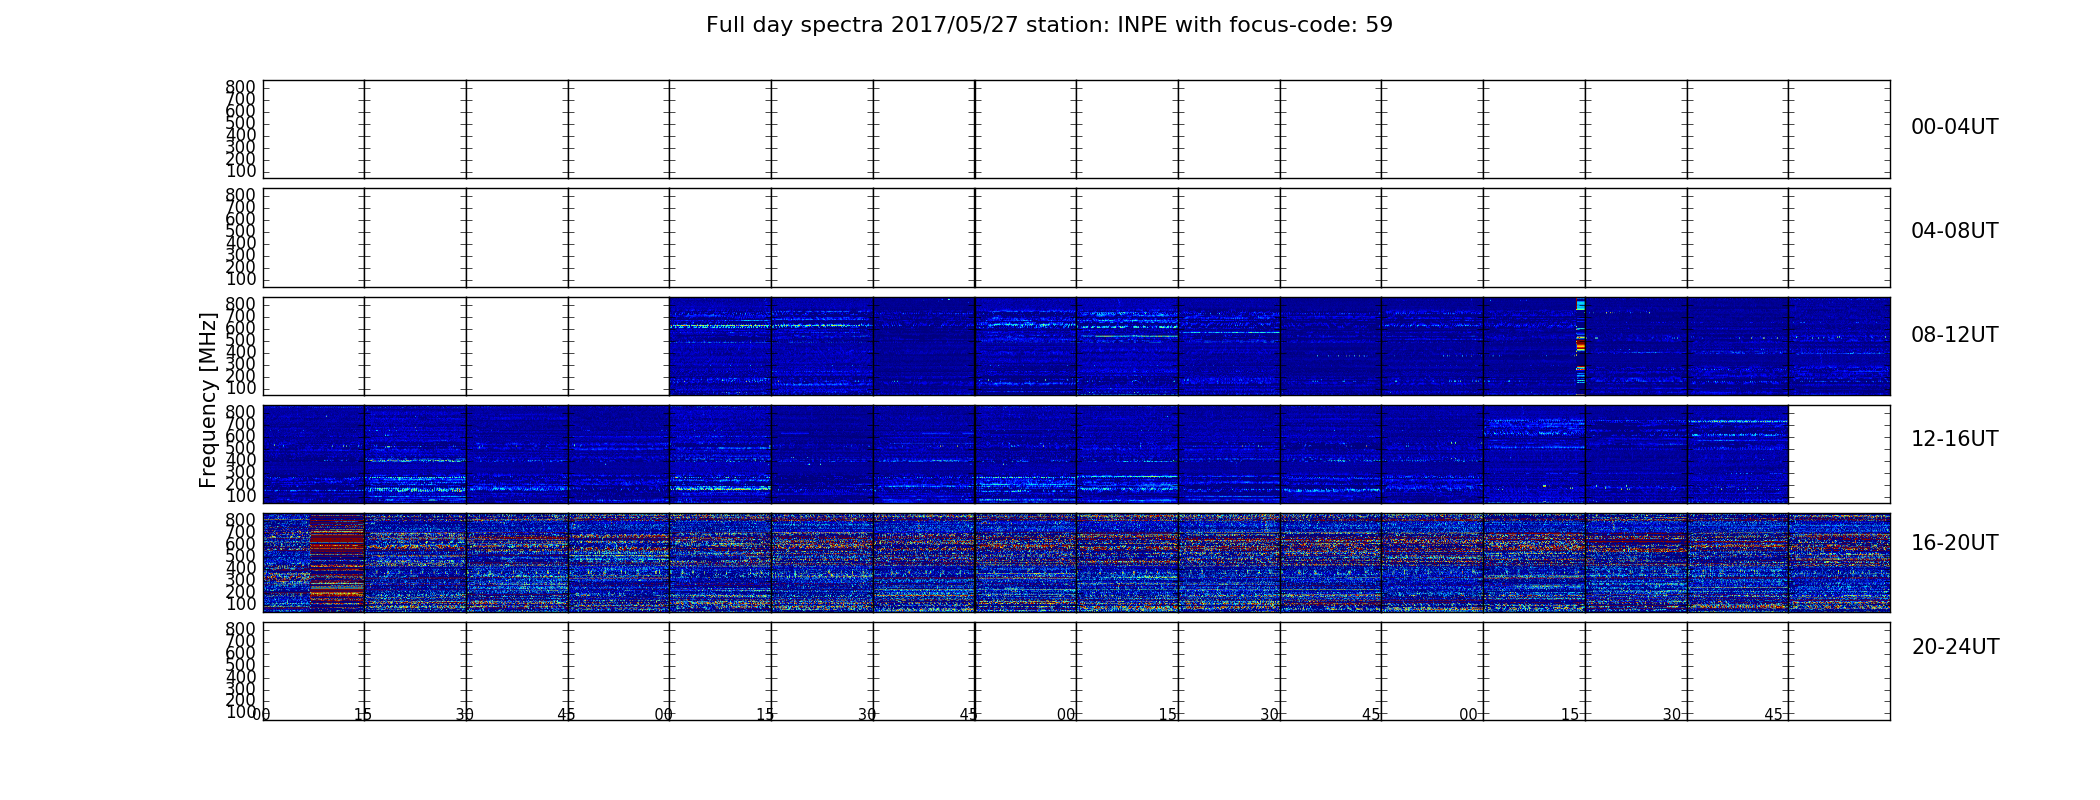Select the '20-24UT' panel label
Screen dimensions: 2100x800
tap(1955, 647)
